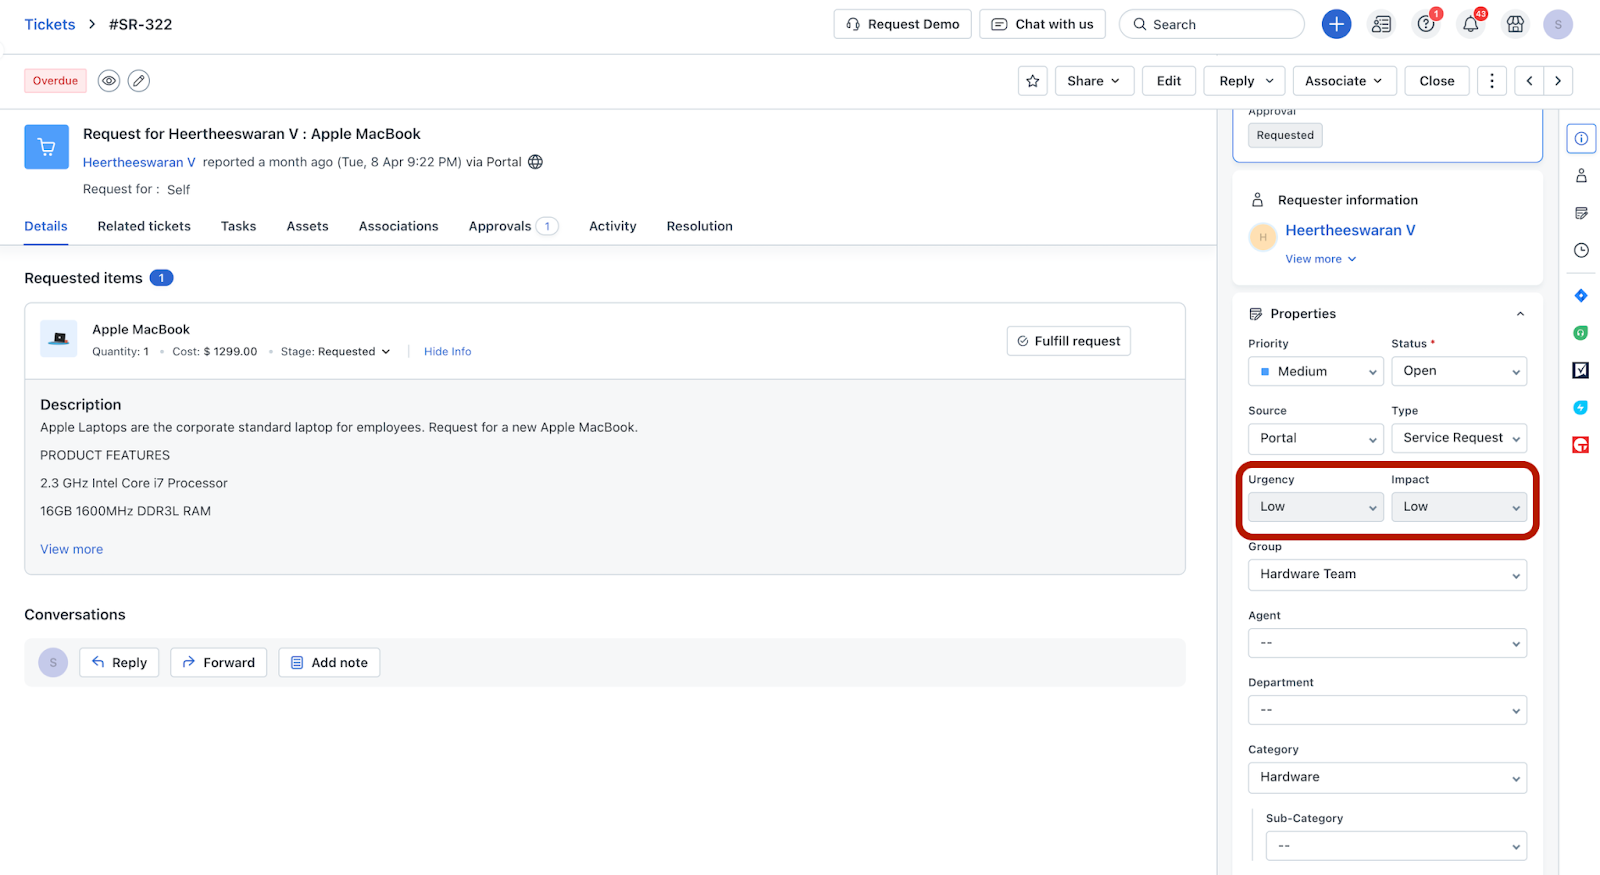This screenshot has height=875, width=1600.
Task: Star this ticket as favorite
Action: 1033,81
